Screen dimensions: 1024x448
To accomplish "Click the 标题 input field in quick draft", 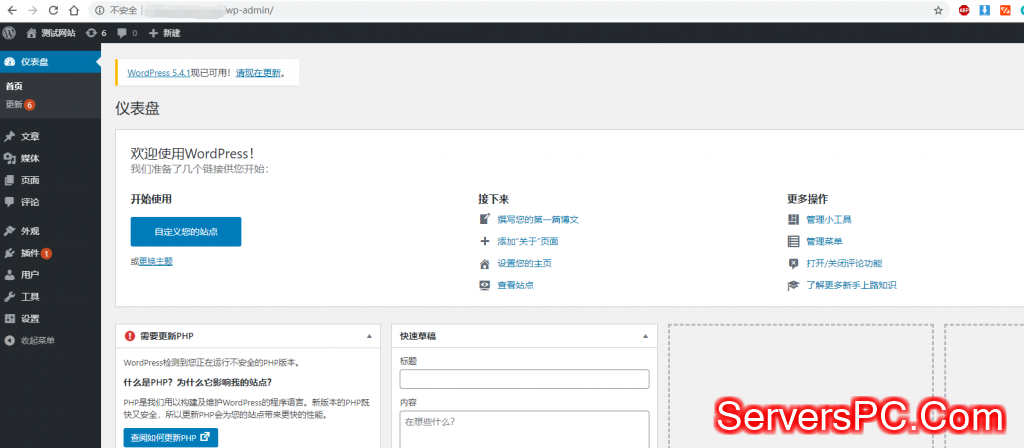I will (524, 379).
